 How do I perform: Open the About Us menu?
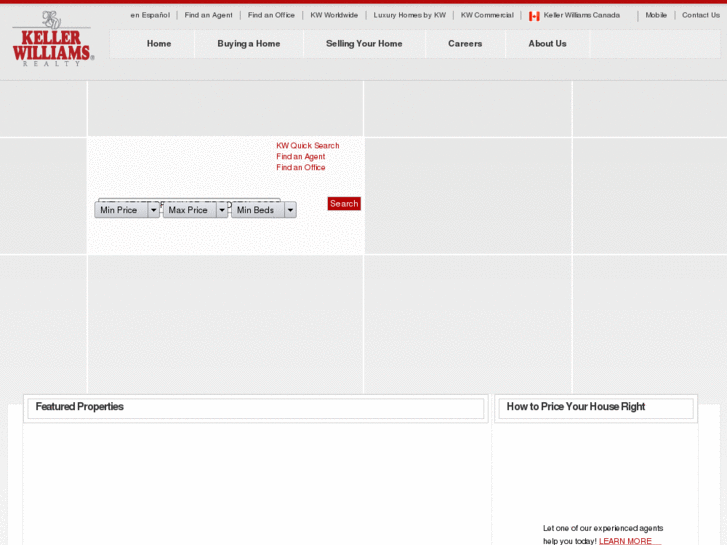pos(548,44)
